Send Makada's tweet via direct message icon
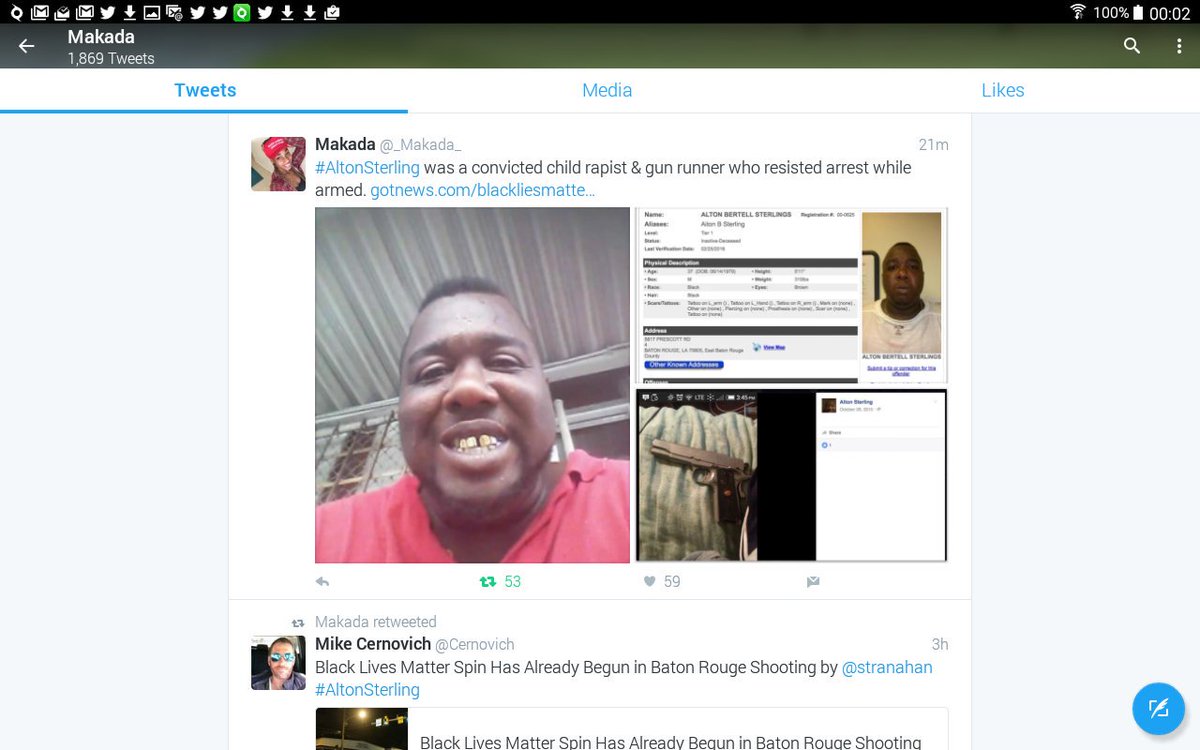Image resolution: width=1200 pixels, height=750 pixels. 813,581
